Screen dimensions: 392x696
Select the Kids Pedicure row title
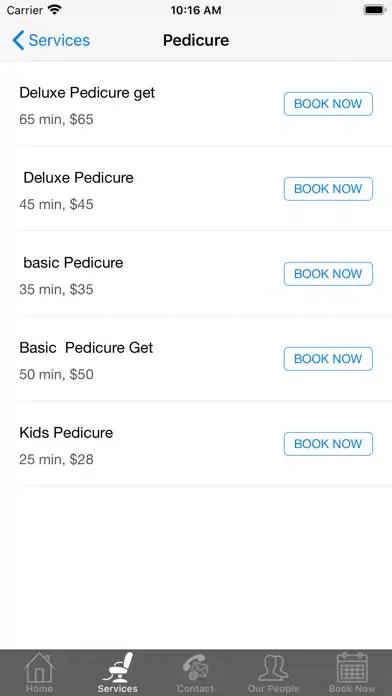tap(66, 432)
